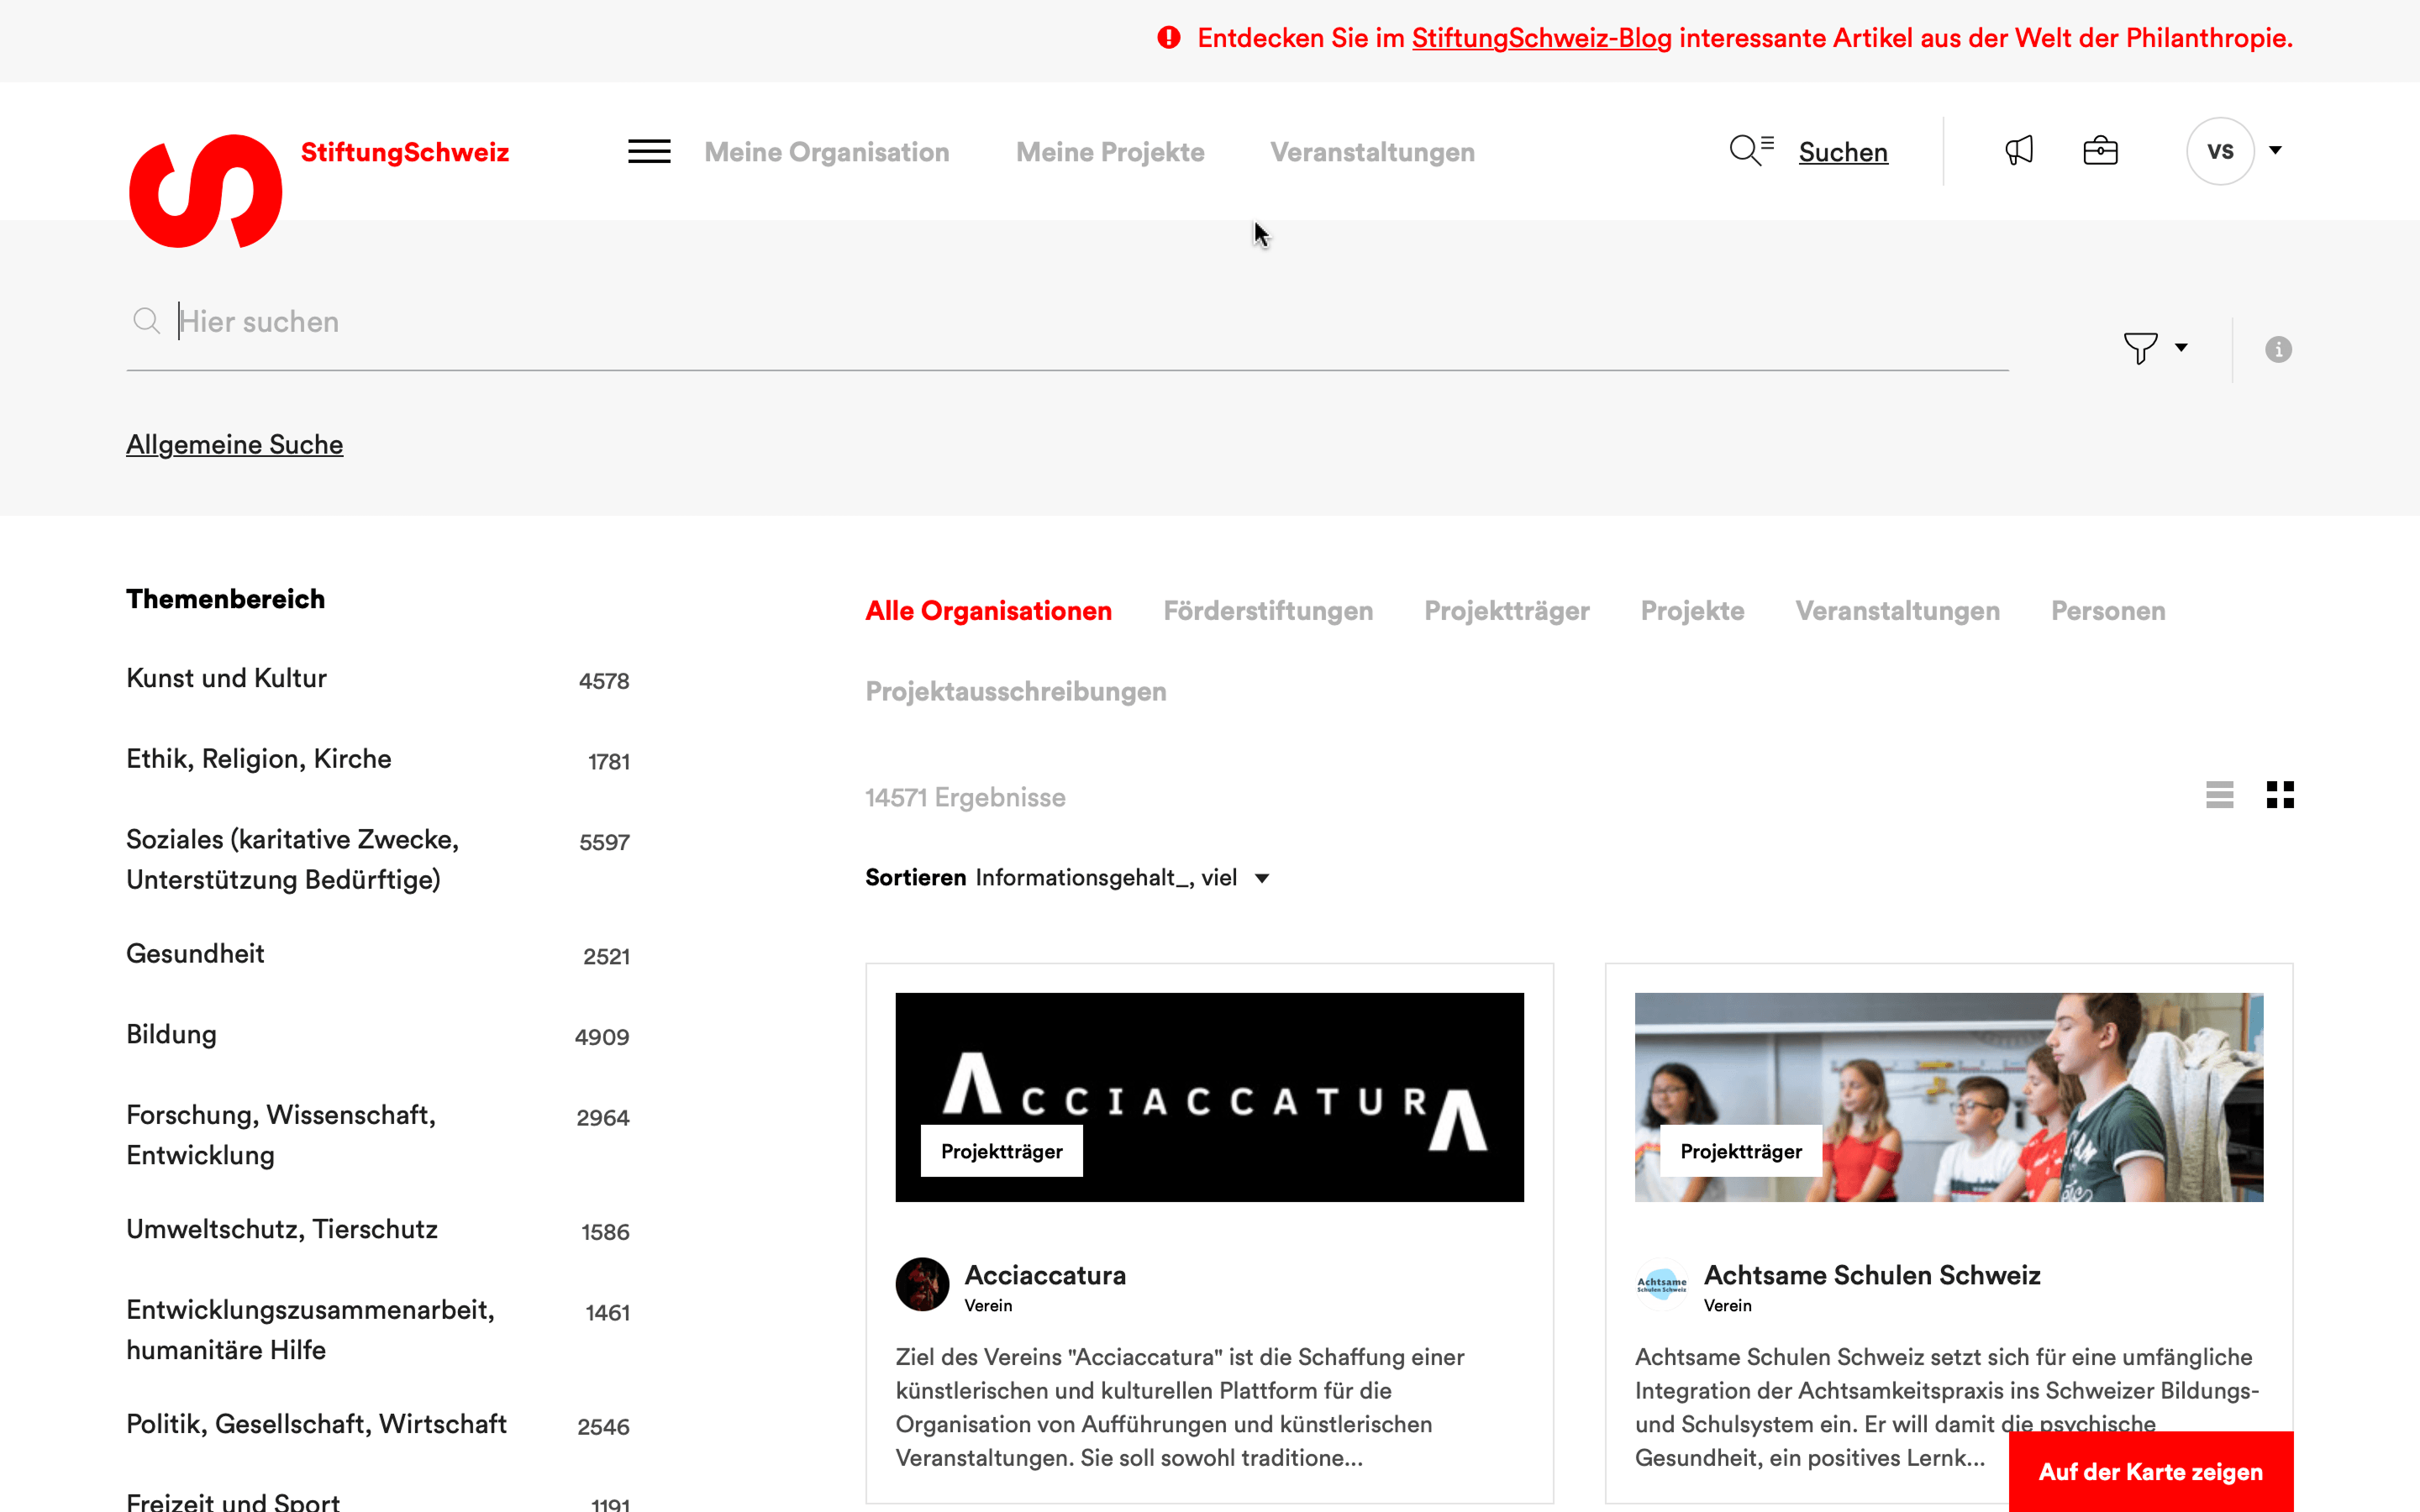Click the Acciaccatura round logo avatar
2420x1512 pixels.
pyautogui.click(x=922, y=1284)
